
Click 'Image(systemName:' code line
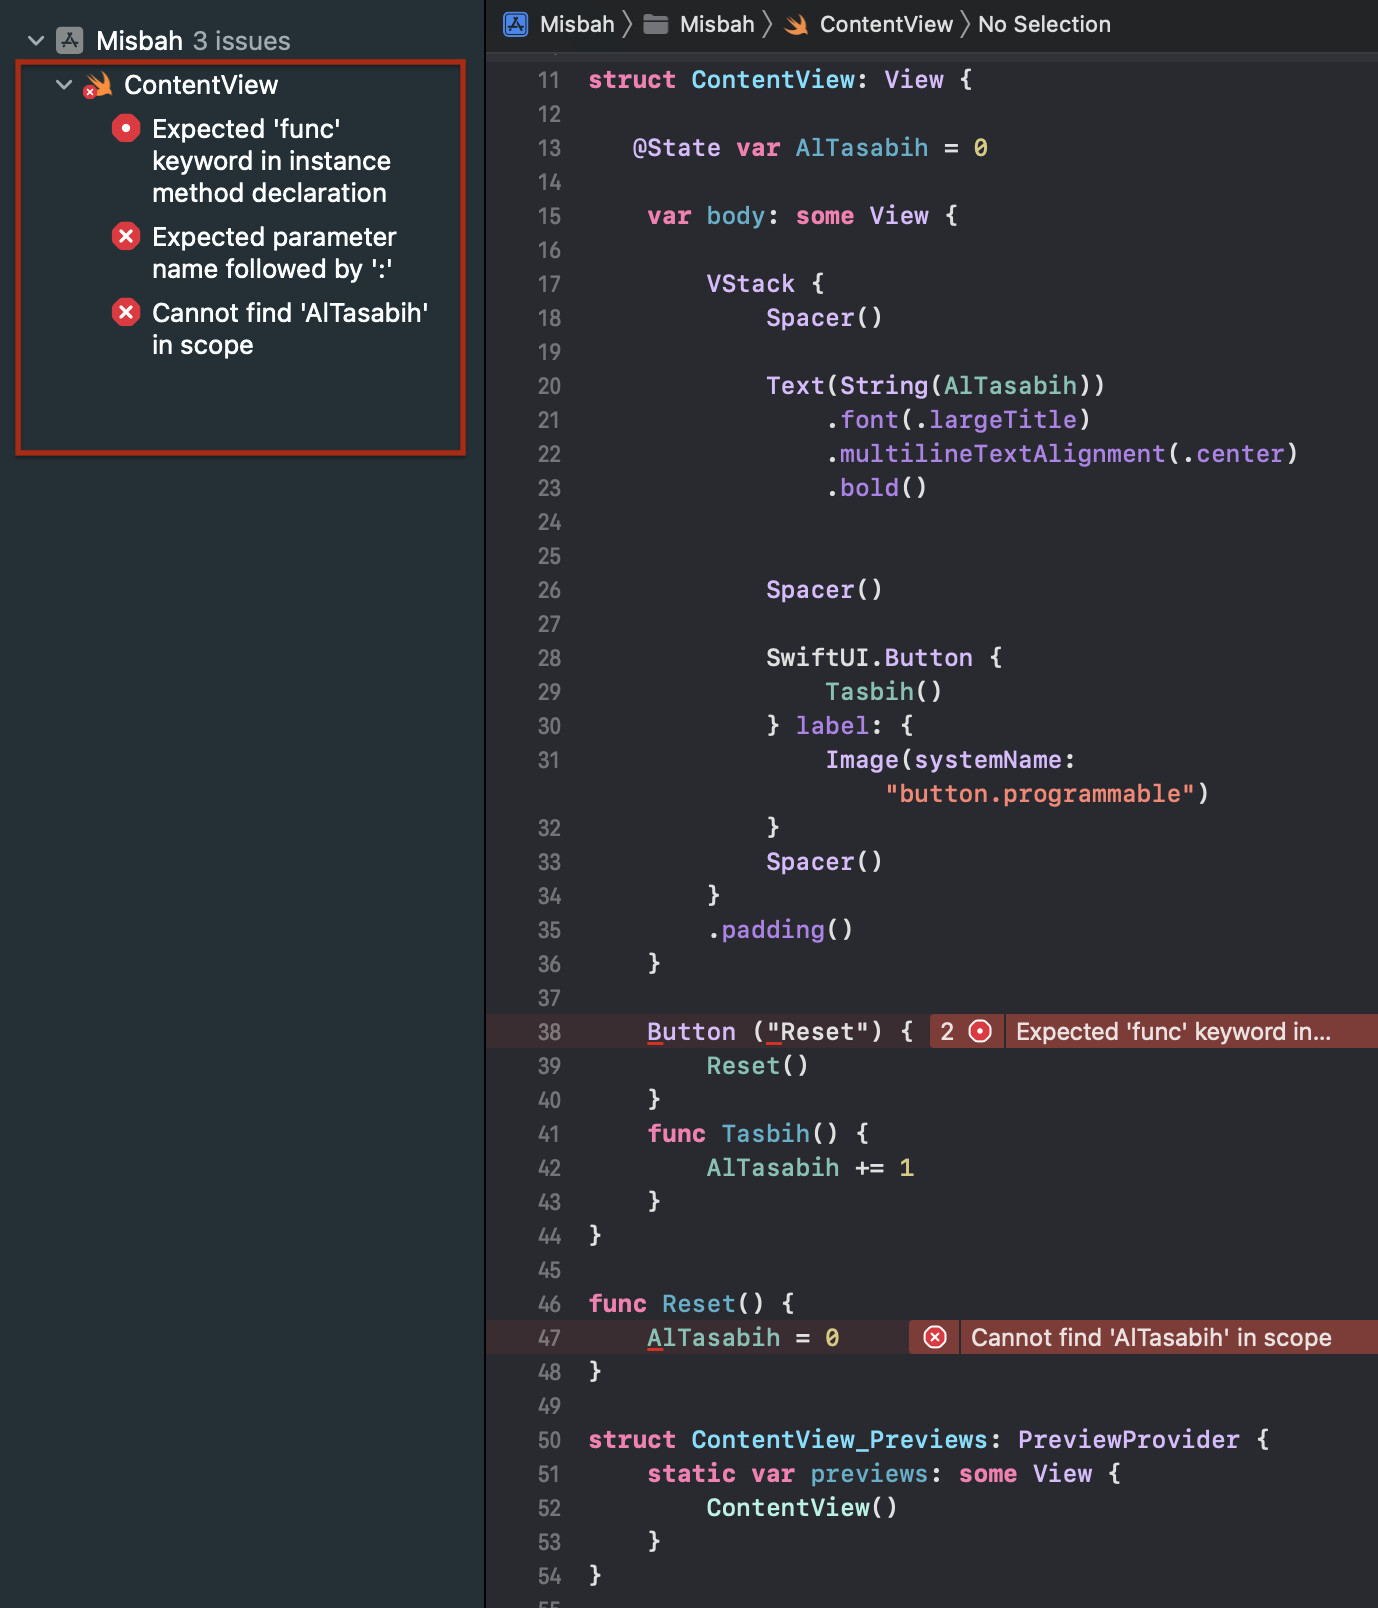click(x=950, y=760)
